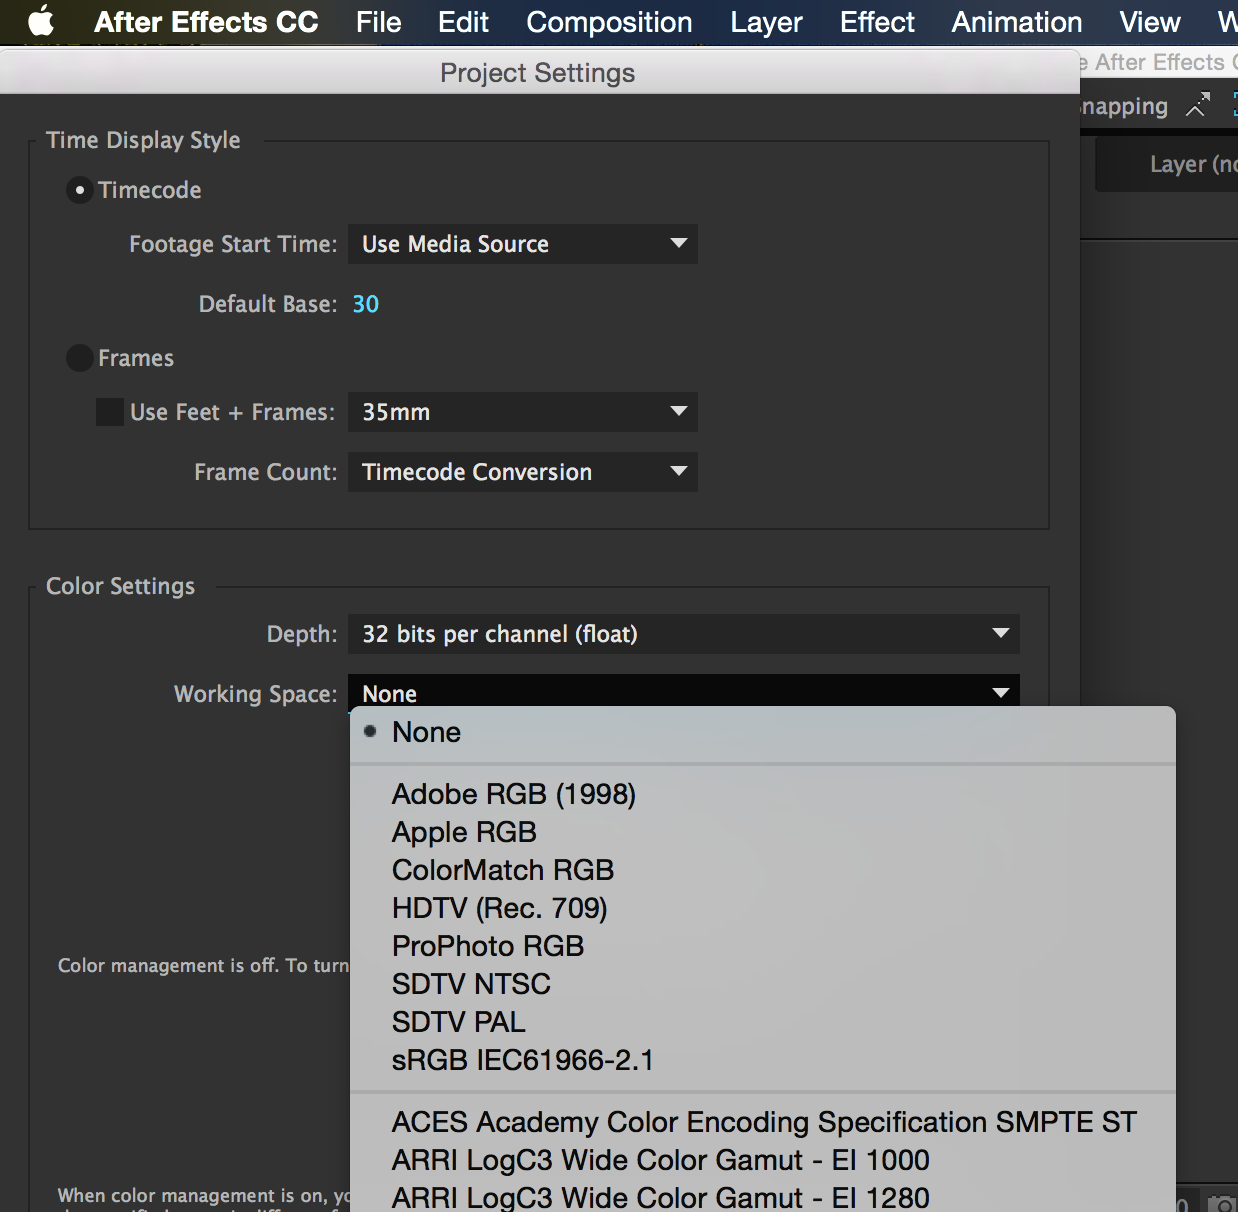Choose SDTV PAL working space
Image resolution: width=1238 pixels, height=1212 pixels.
[x=763, y=1022]
